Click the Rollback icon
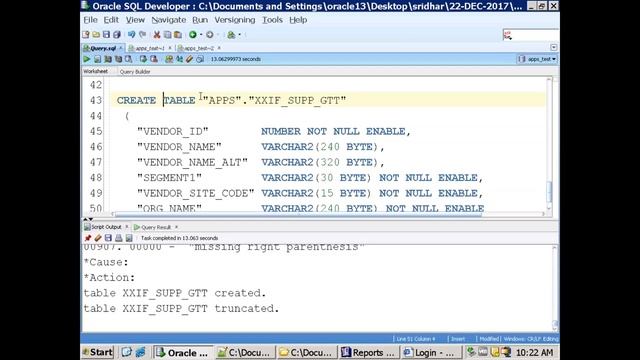This screenshot has width=640, height=360. 154,59
